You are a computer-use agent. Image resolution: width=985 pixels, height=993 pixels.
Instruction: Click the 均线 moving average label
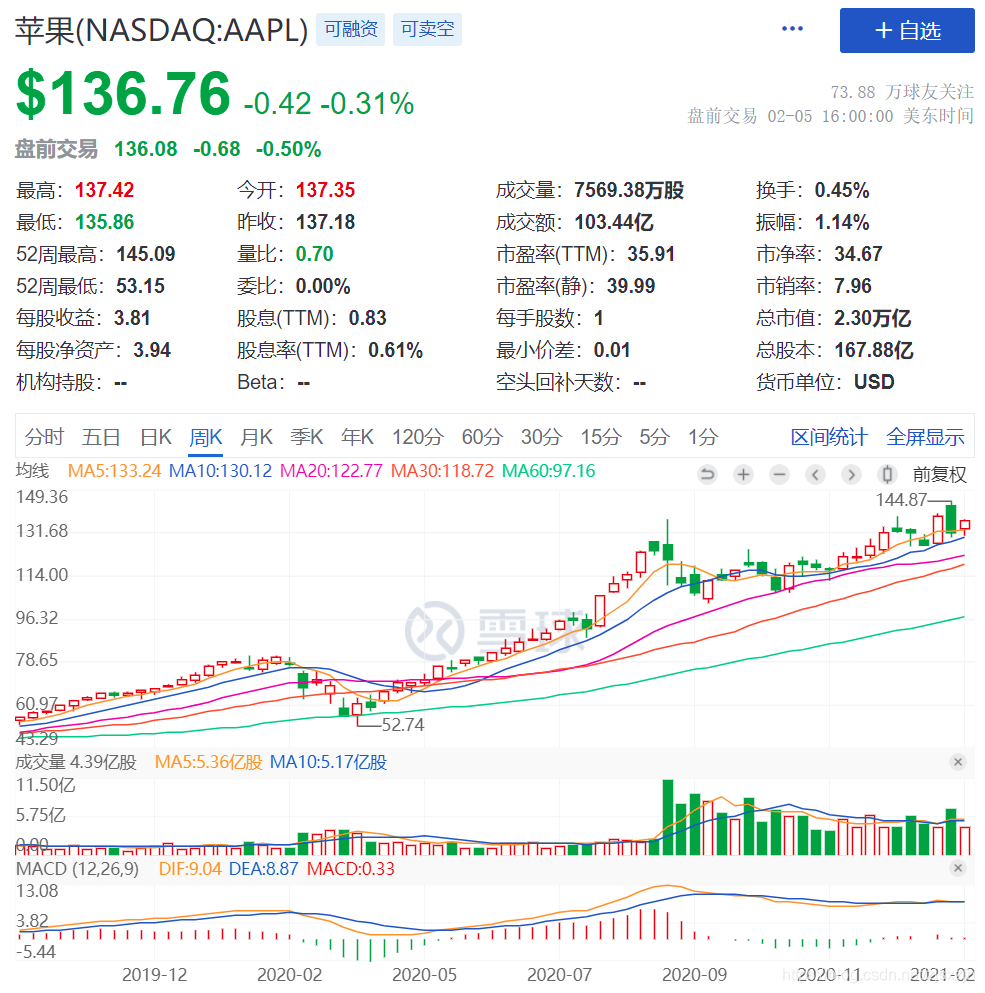[32, 471]
